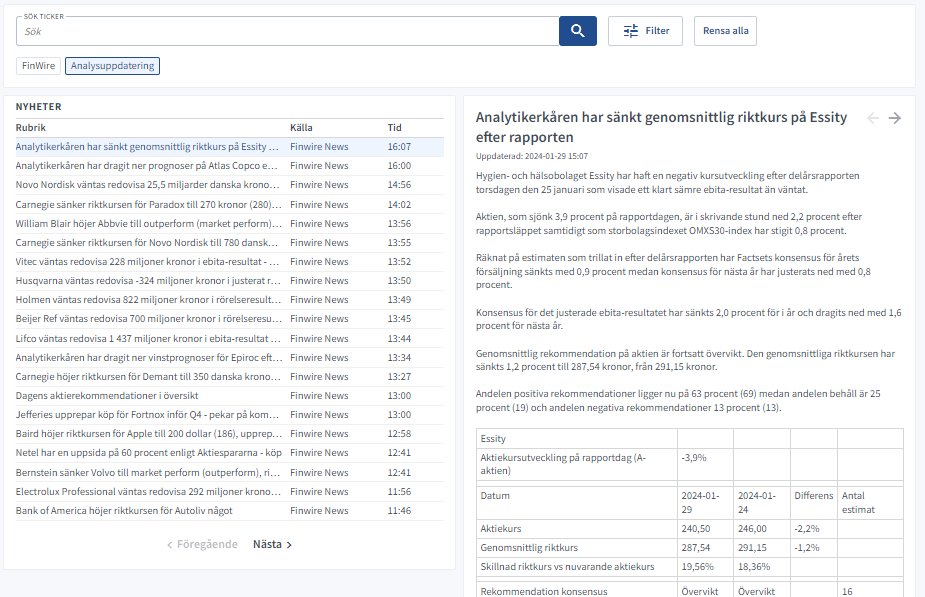The height and width of the screenshot is (597, 925).
Task: Click the 11:46 time in Autoliv row
Action: tap(399, 510)
